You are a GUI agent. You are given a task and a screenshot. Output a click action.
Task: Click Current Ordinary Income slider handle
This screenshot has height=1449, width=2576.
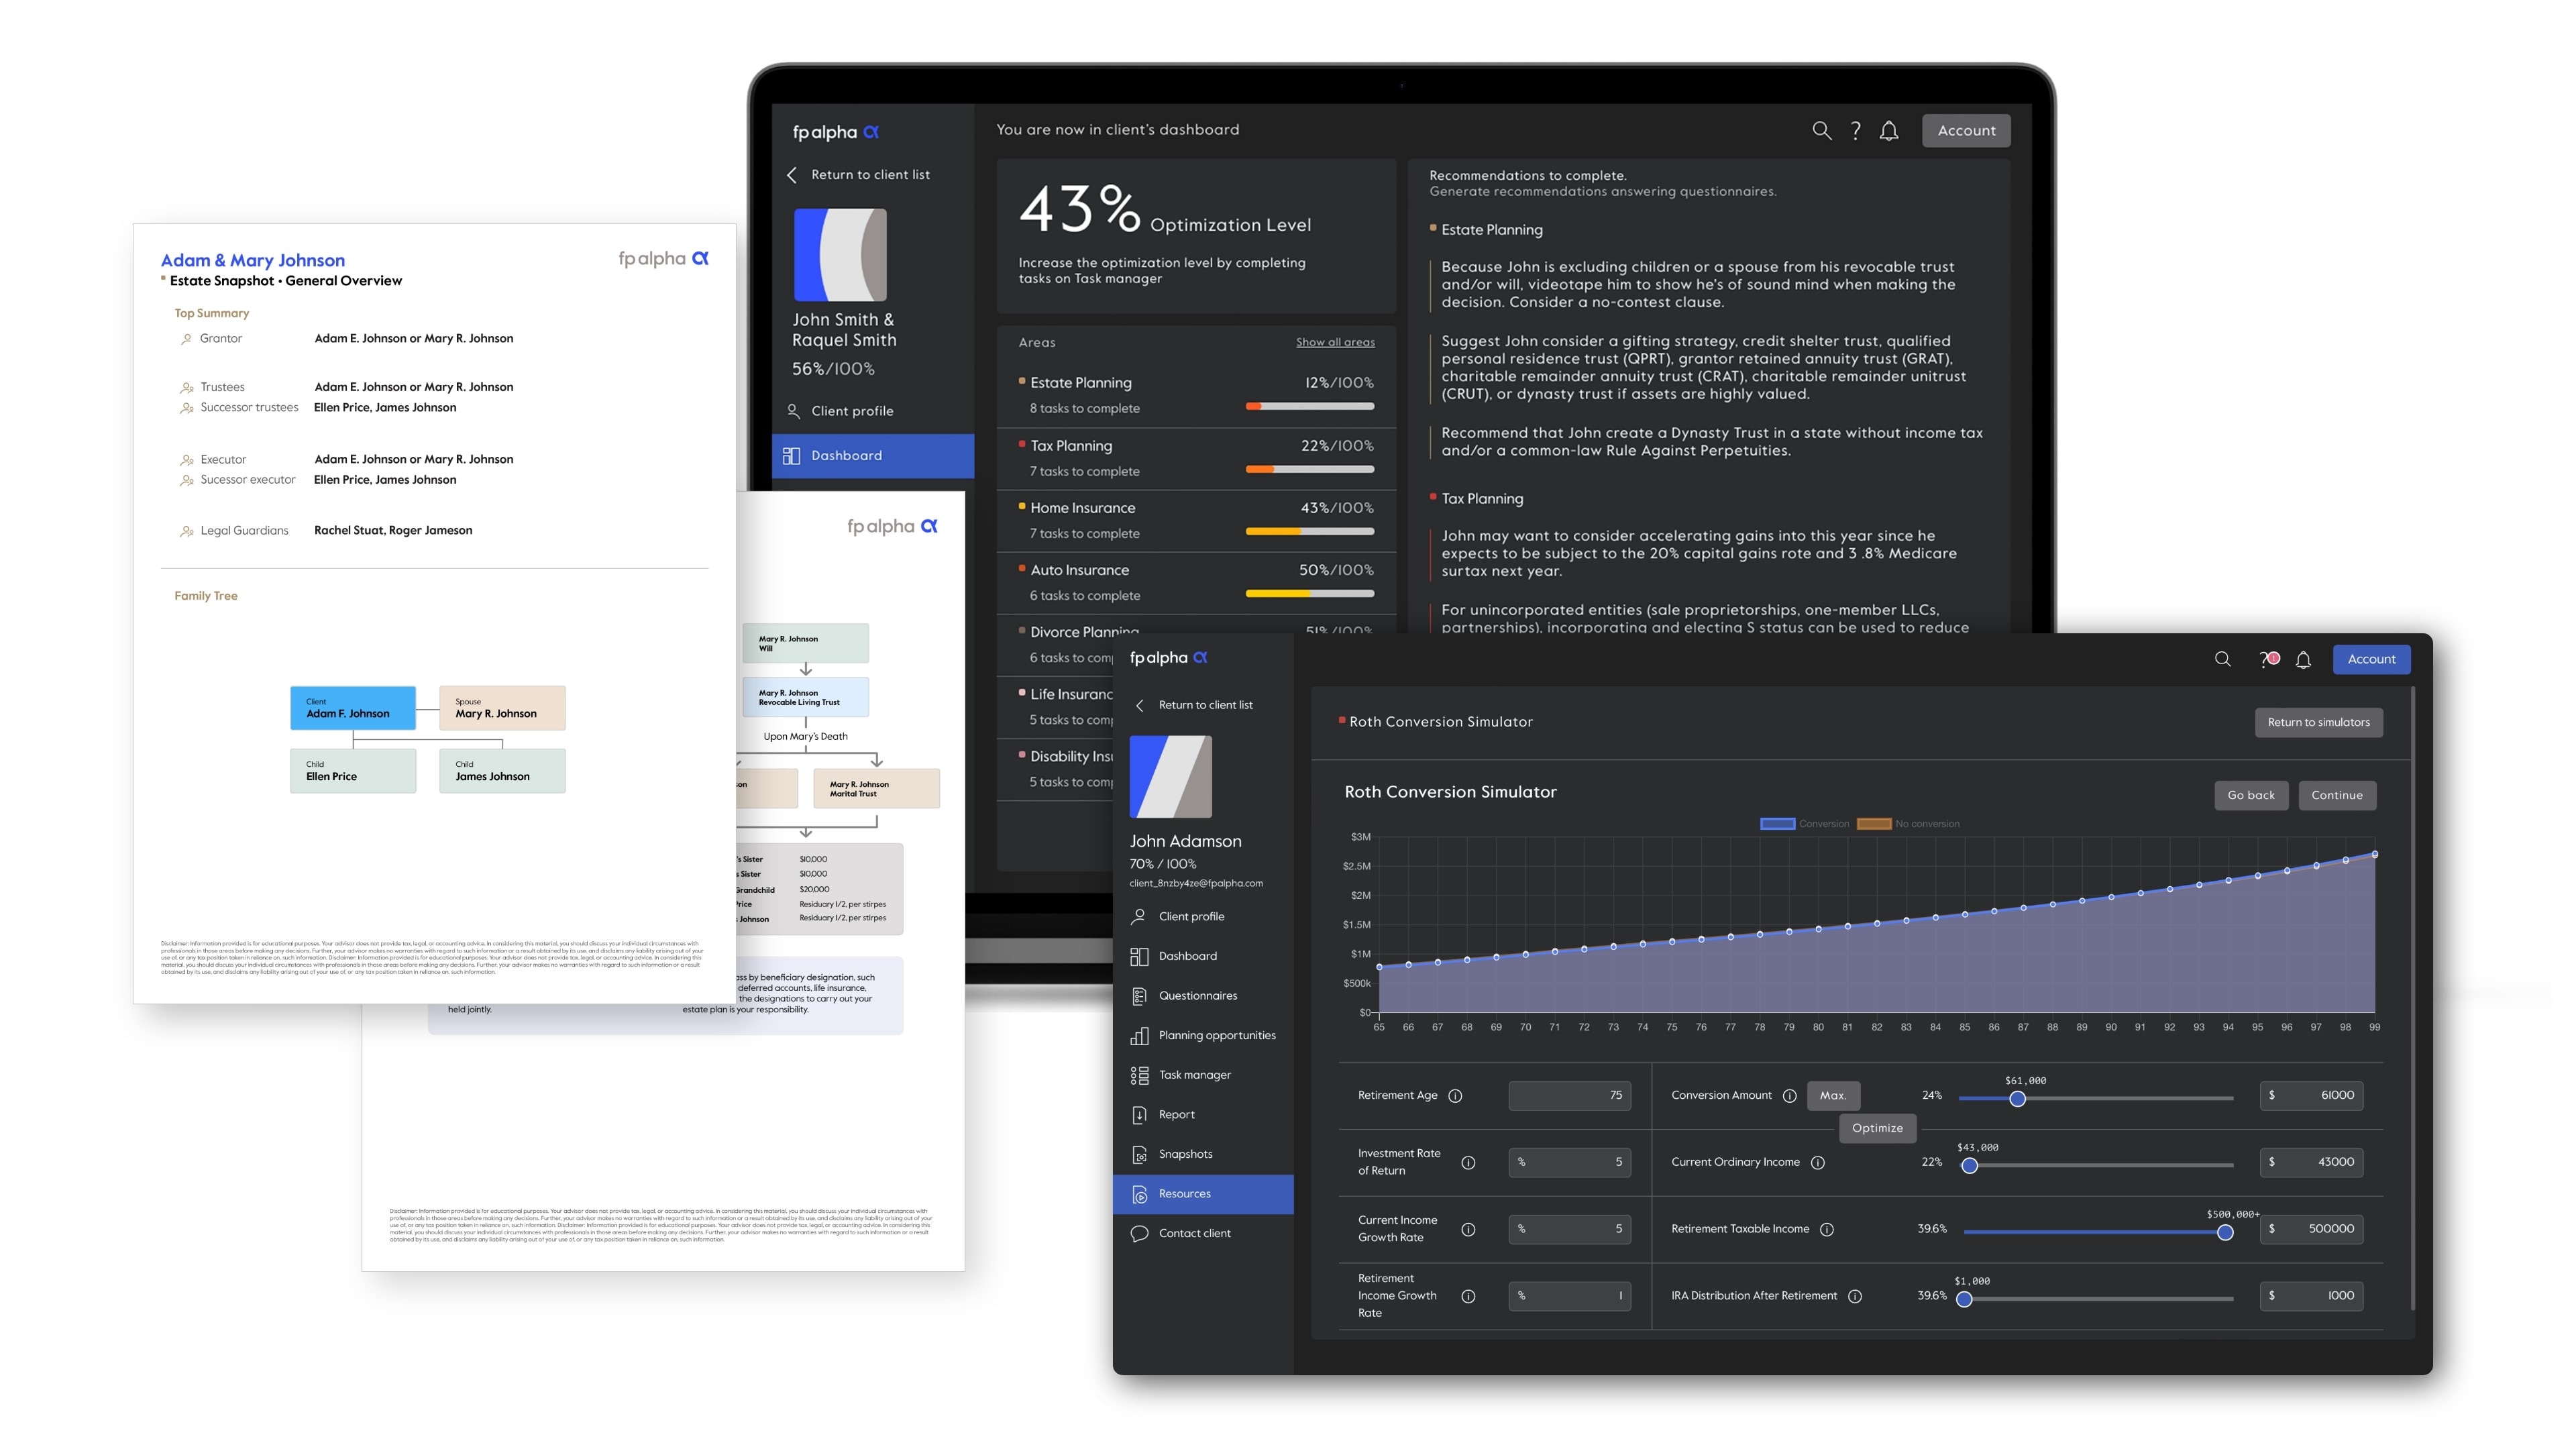pos(1969,1166)
